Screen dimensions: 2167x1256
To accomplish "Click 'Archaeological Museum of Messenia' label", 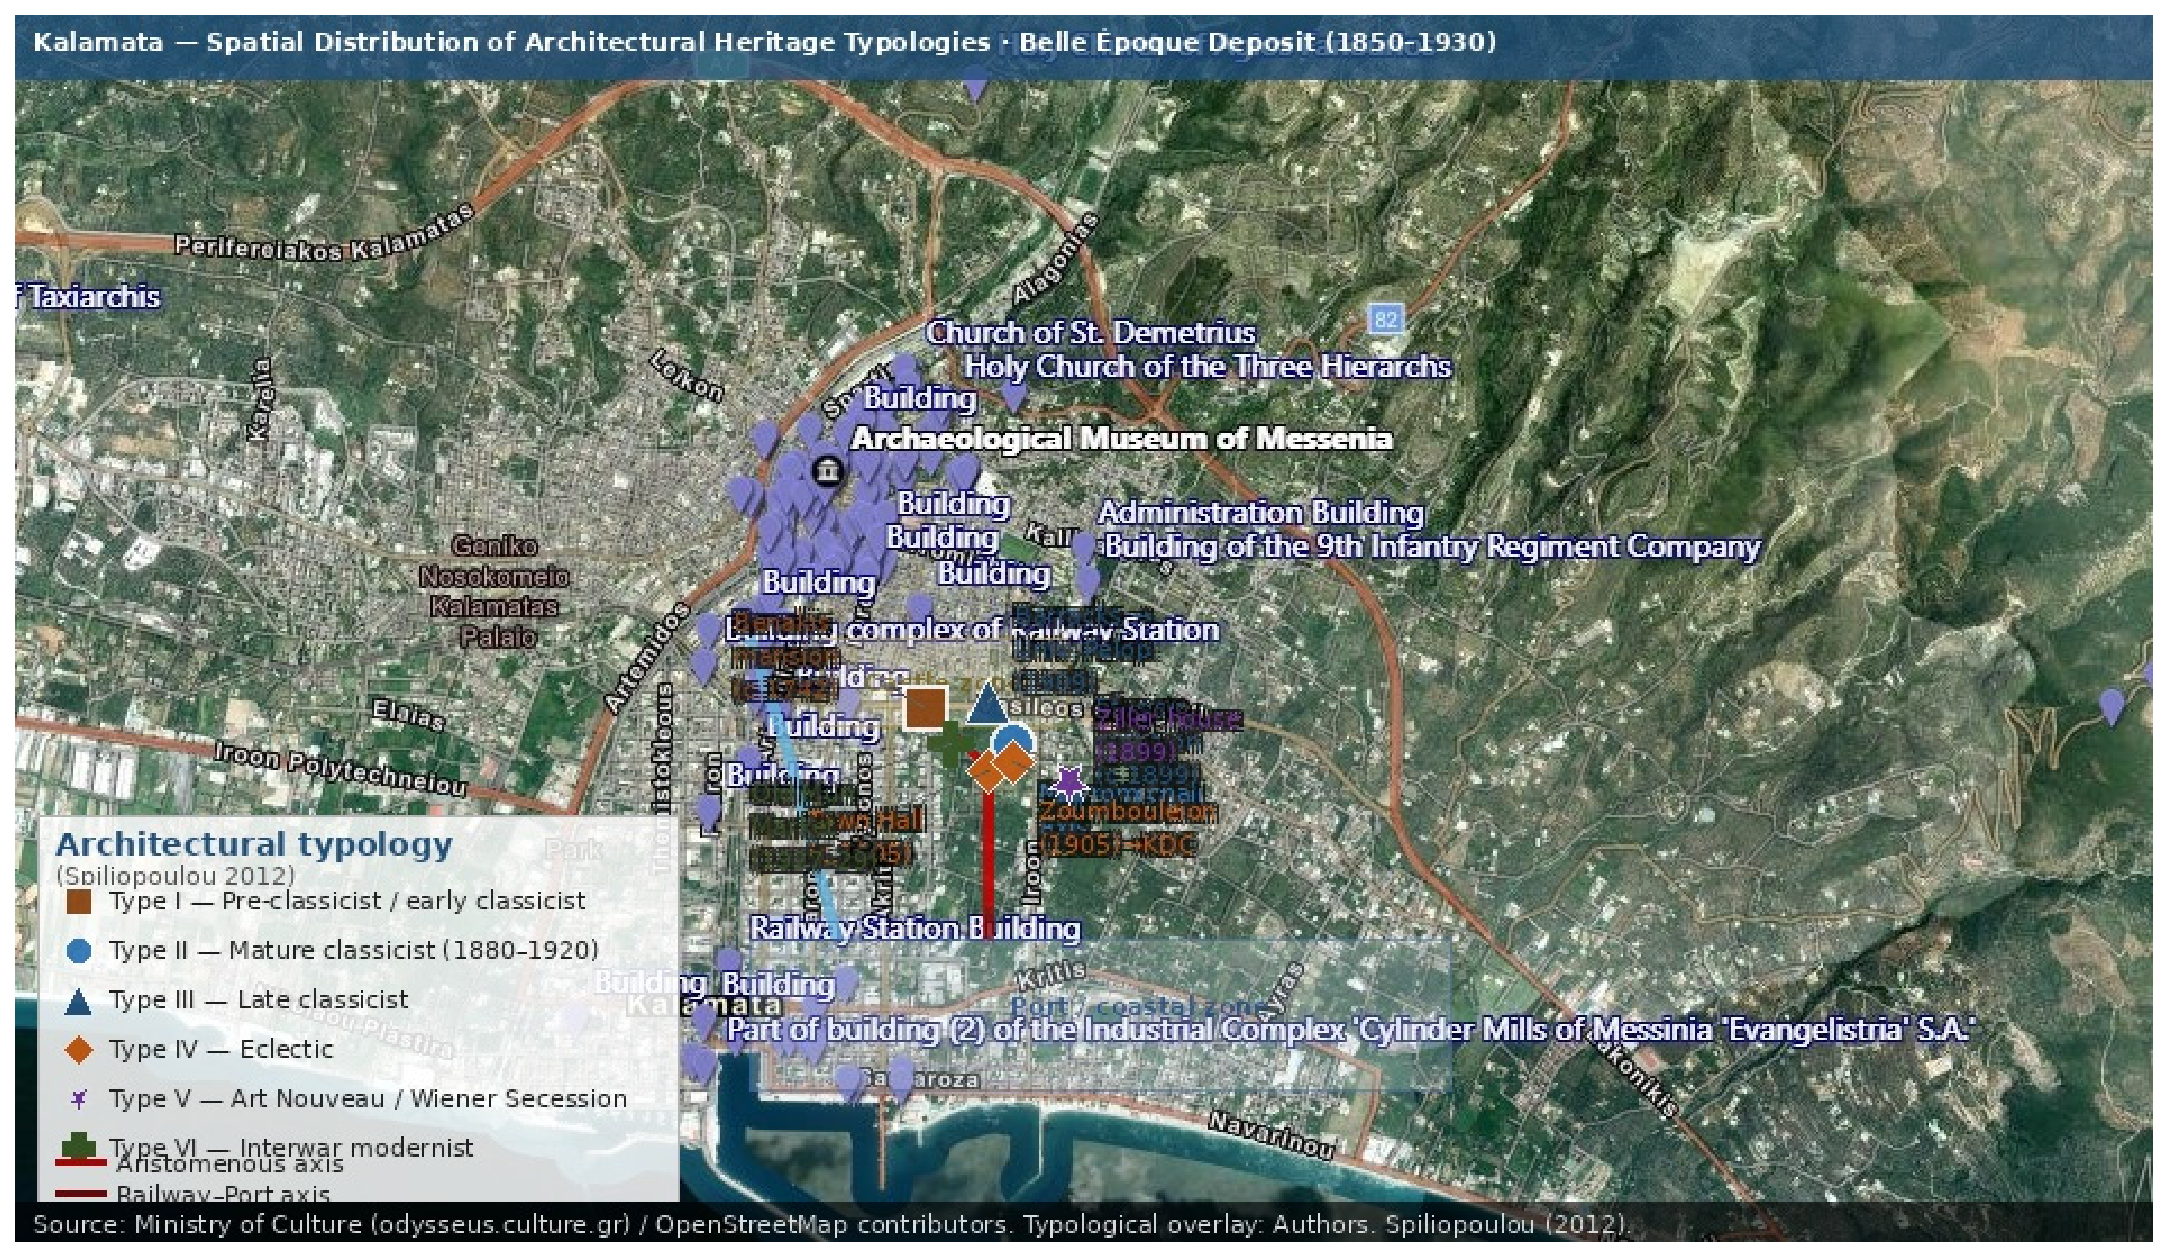I will pyautogui.click(x=1121, y=439).
